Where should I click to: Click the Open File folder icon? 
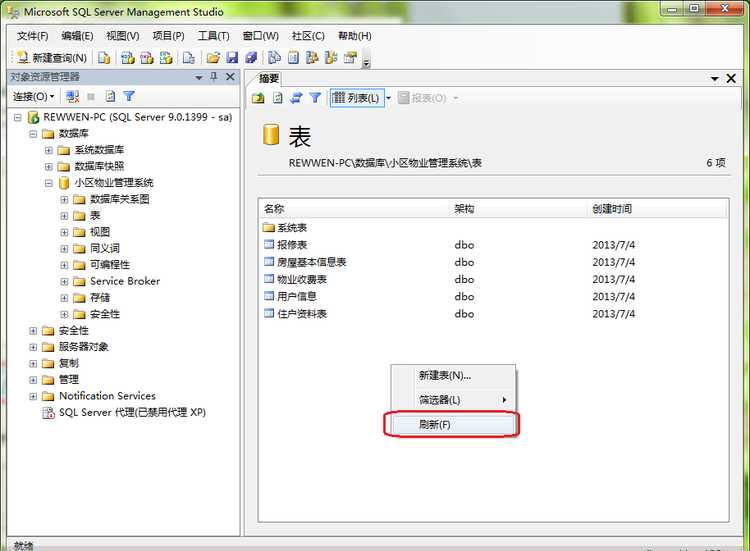coord(213,58)
